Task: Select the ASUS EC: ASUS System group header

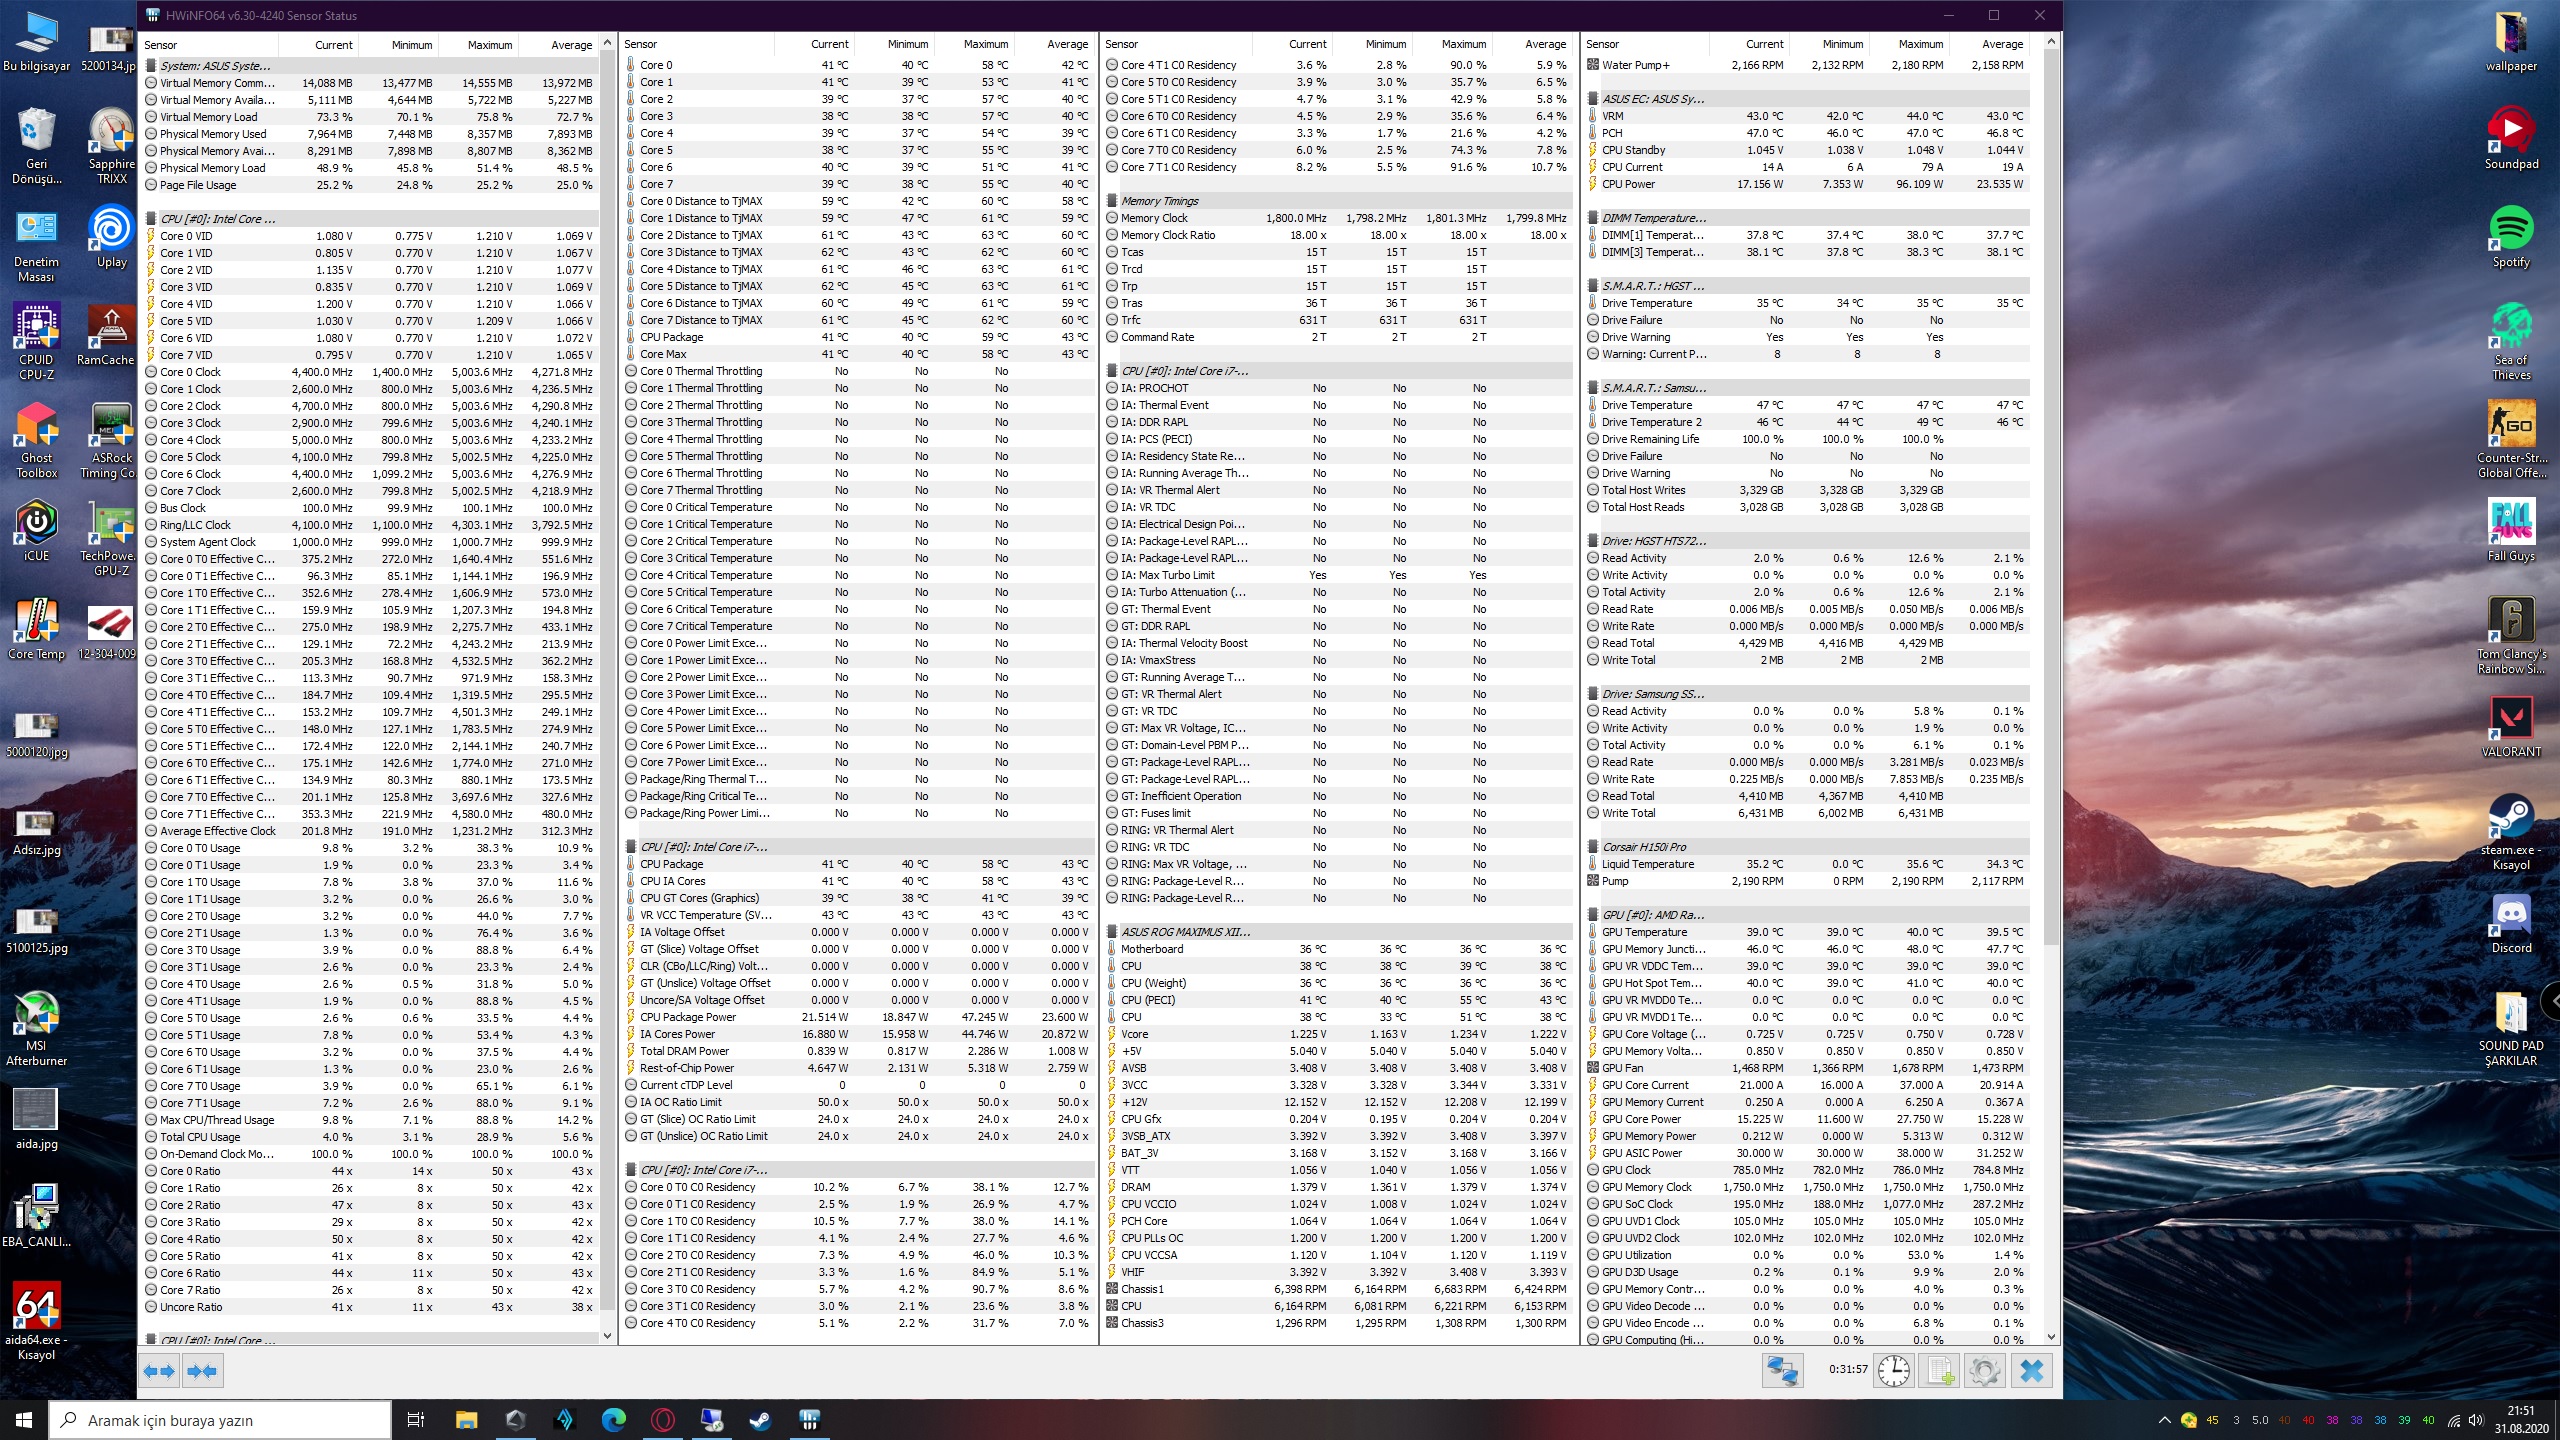Action: (1809, 99)
